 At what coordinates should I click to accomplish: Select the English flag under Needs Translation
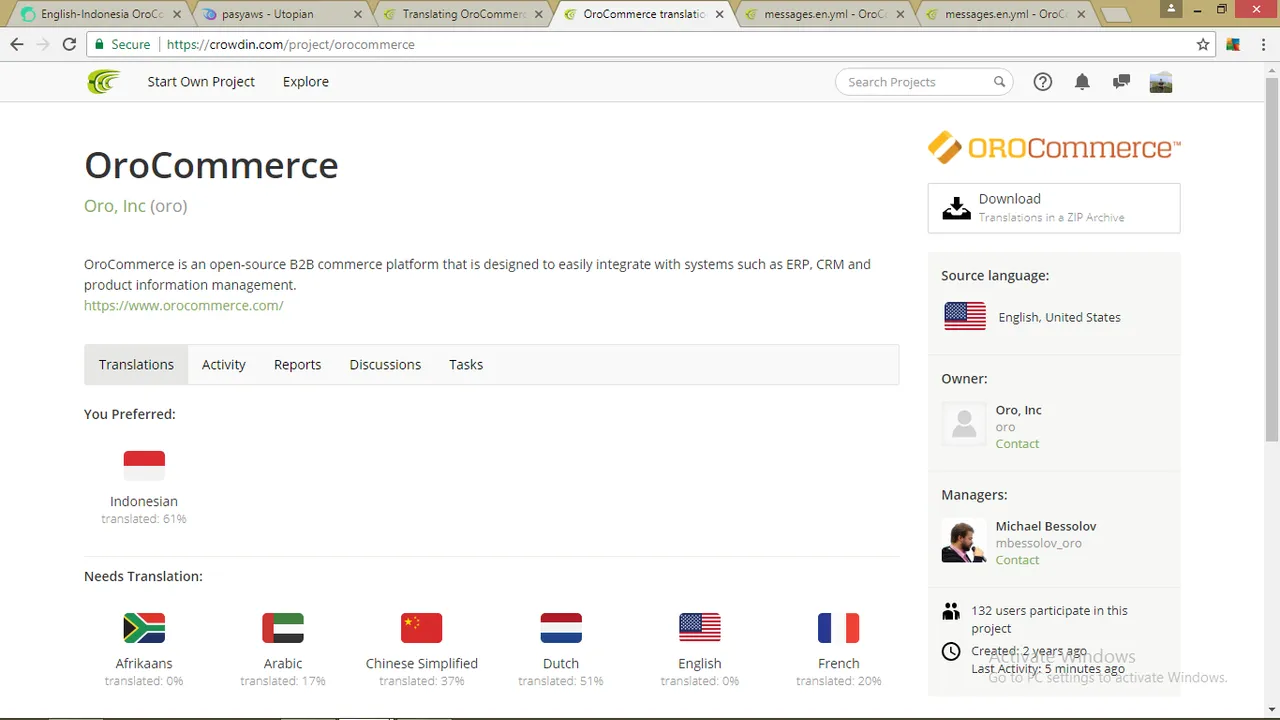(x=700, y=628)
